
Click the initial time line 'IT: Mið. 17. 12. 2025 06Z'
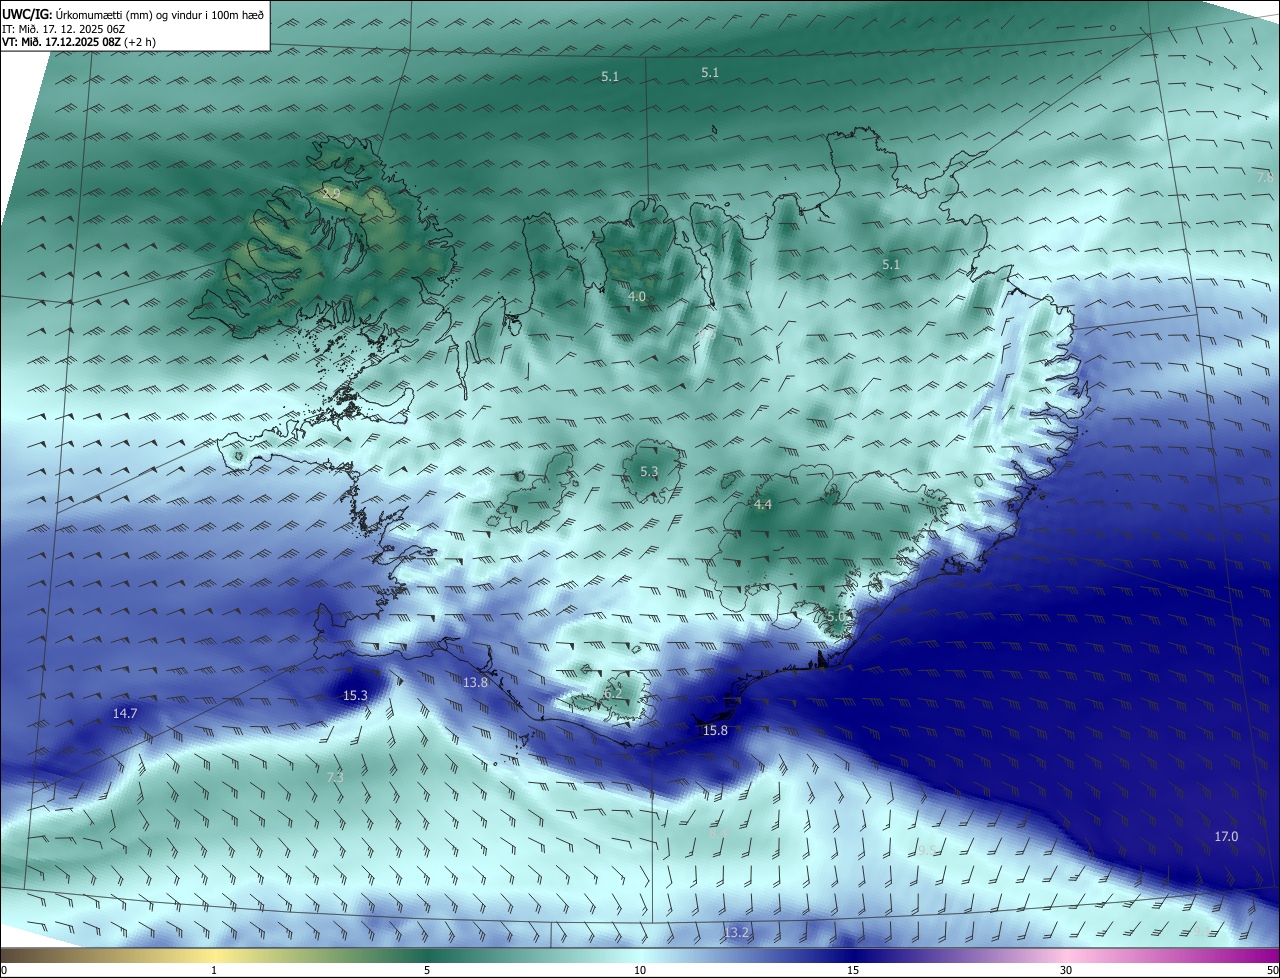coord(63,29)
